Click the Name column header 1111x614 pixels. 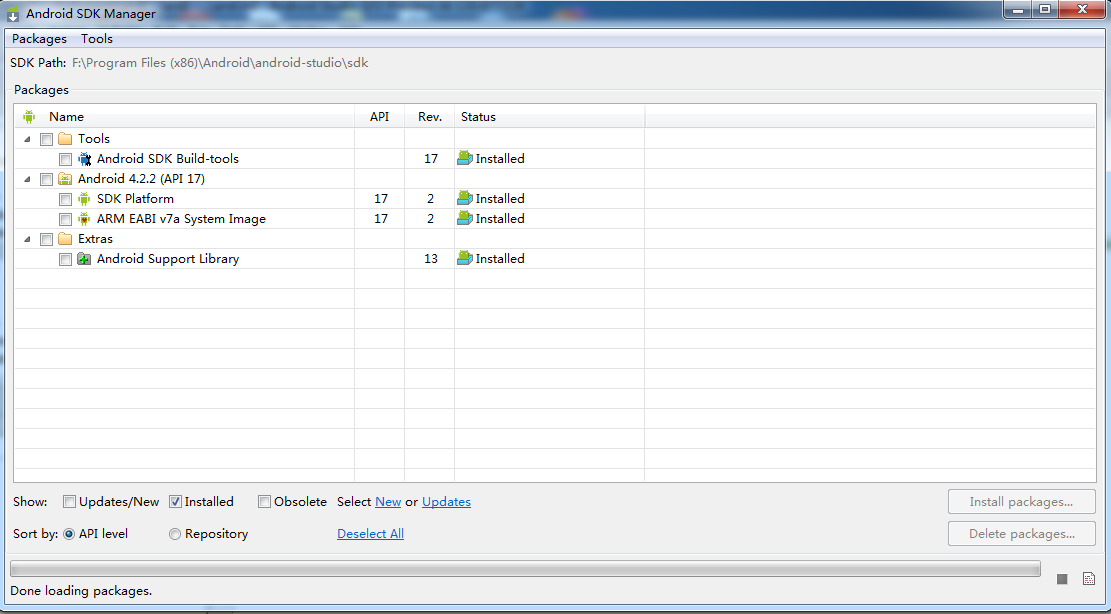[x=184, y=117]
